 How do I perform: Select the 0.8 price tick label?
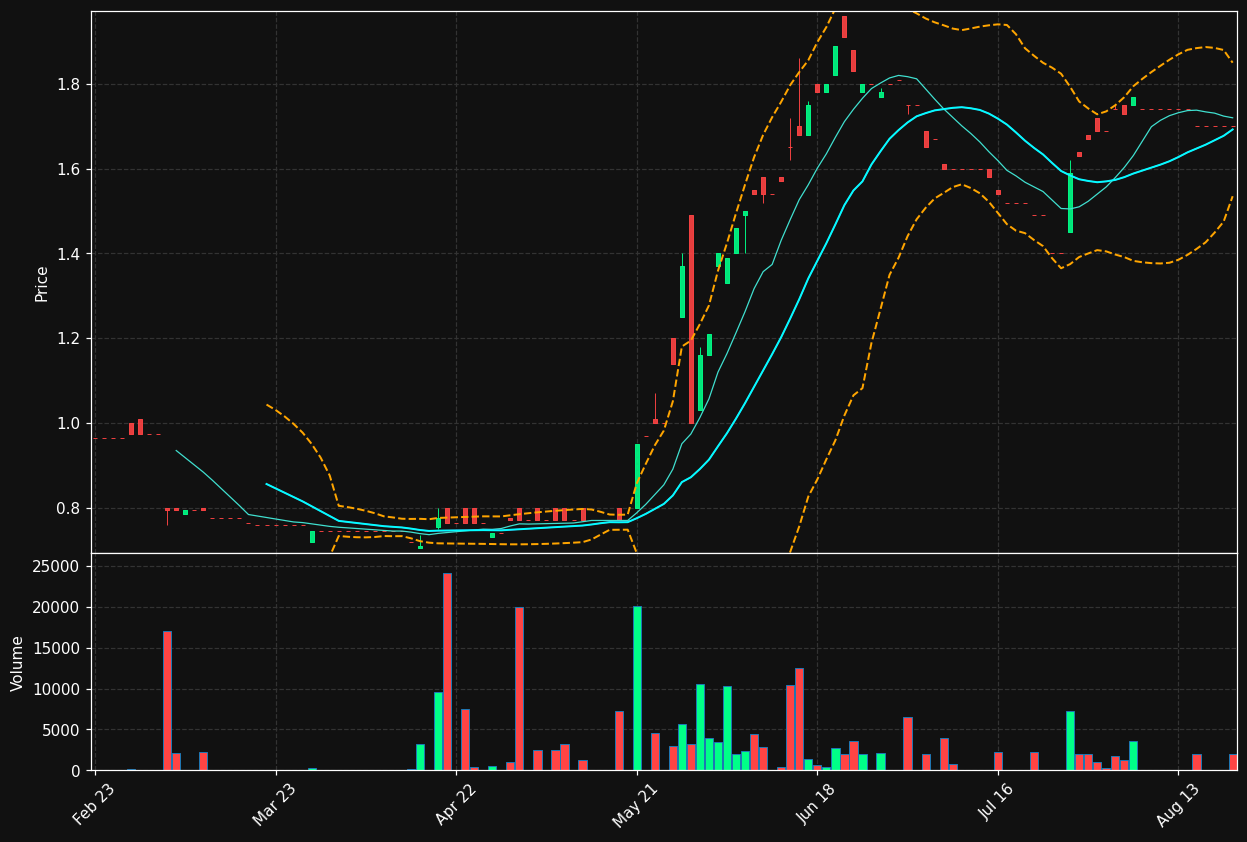70,508
